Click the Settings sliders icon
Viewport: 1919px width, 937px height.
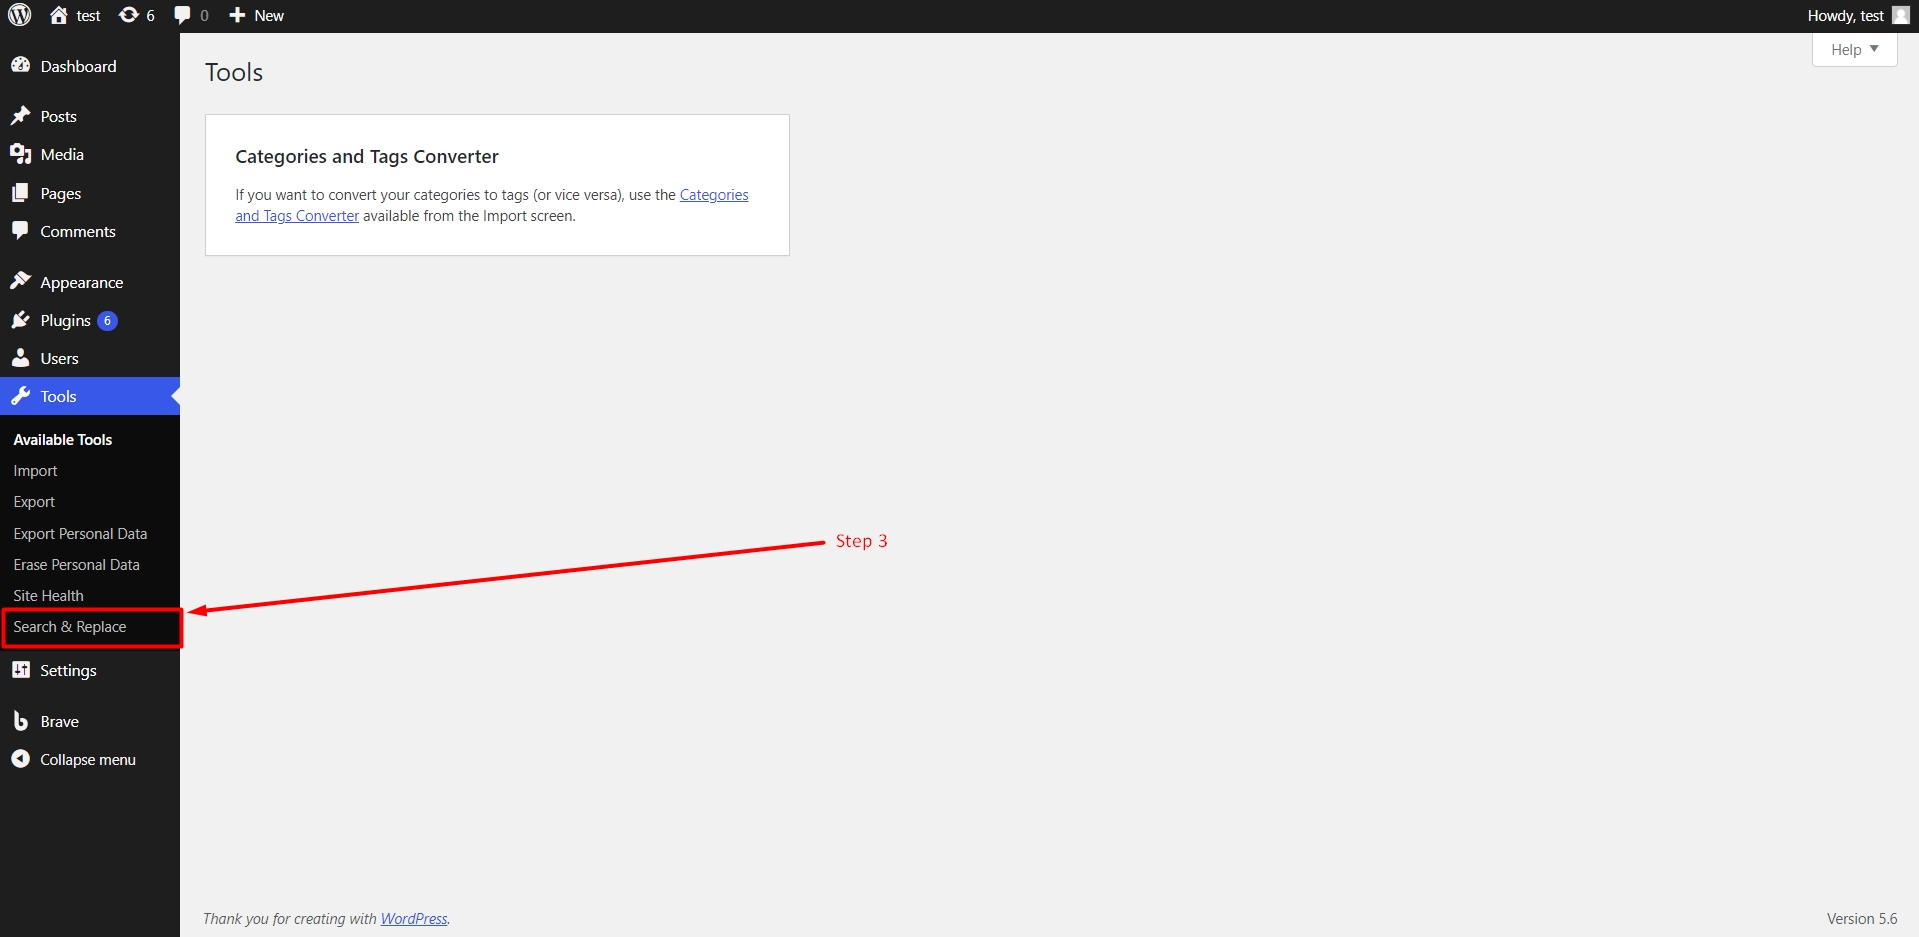[x=20, y=670]
